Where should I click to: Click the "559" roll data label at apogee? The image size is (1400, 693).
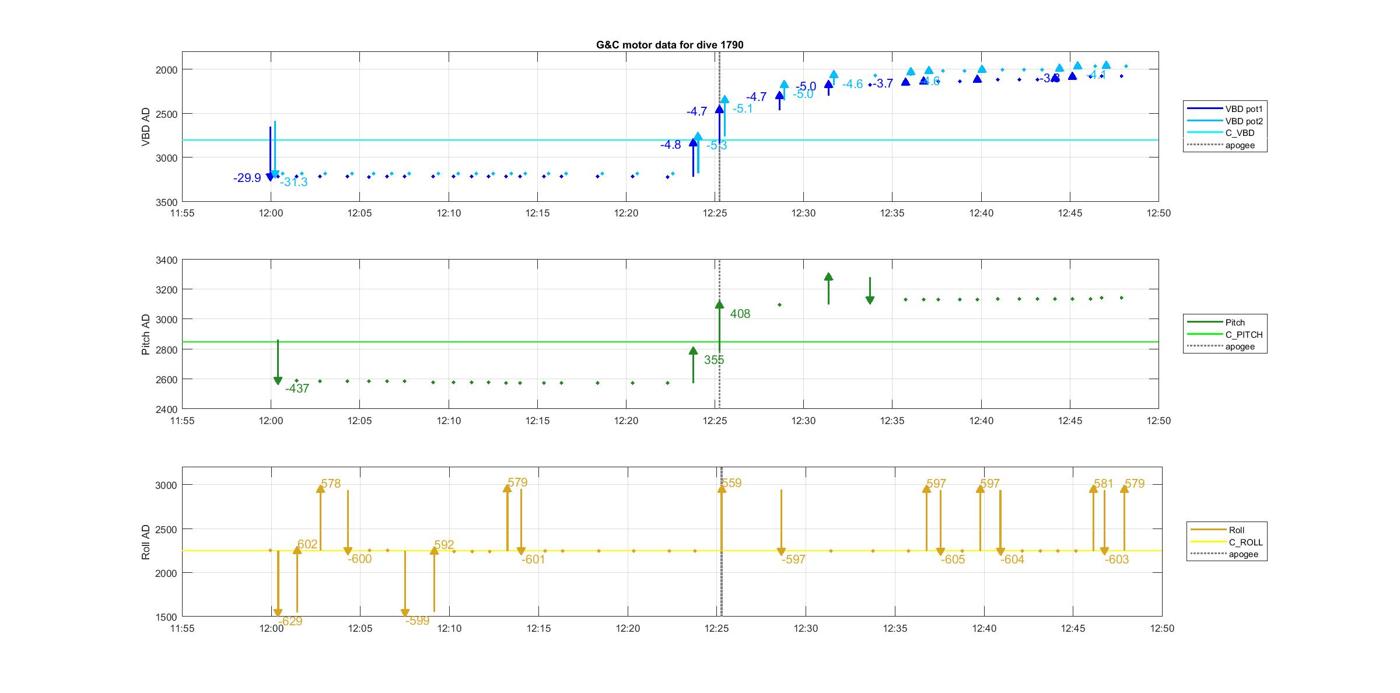pos(731,483)
